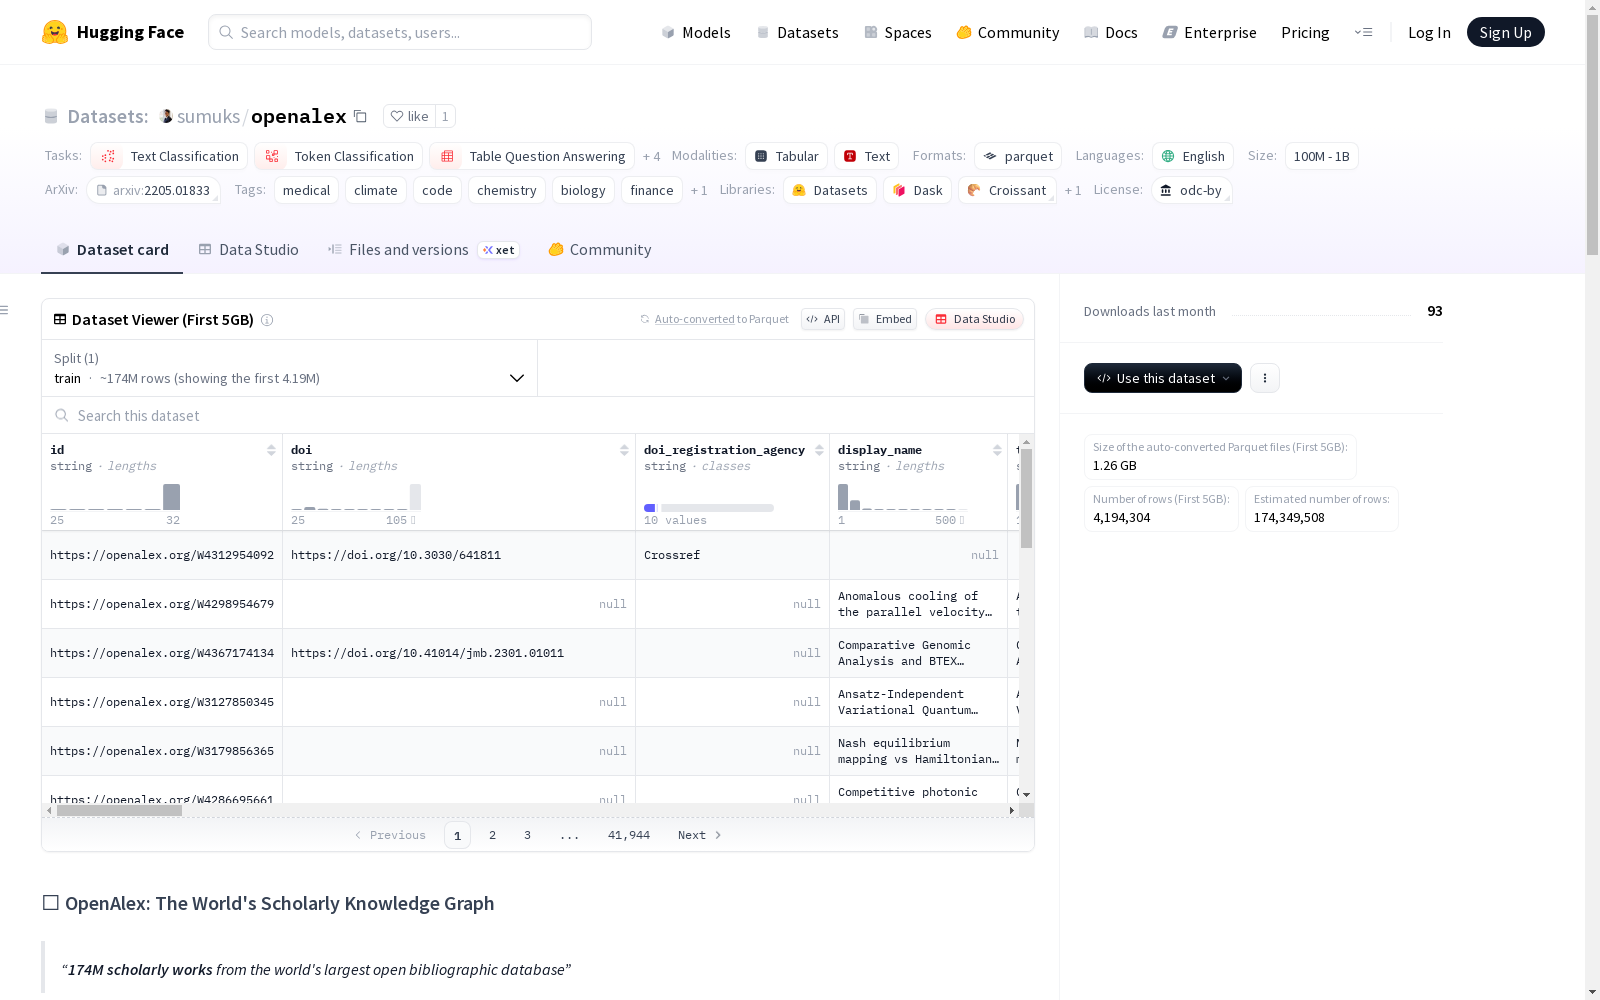Click Log In

coord(1429,32)
